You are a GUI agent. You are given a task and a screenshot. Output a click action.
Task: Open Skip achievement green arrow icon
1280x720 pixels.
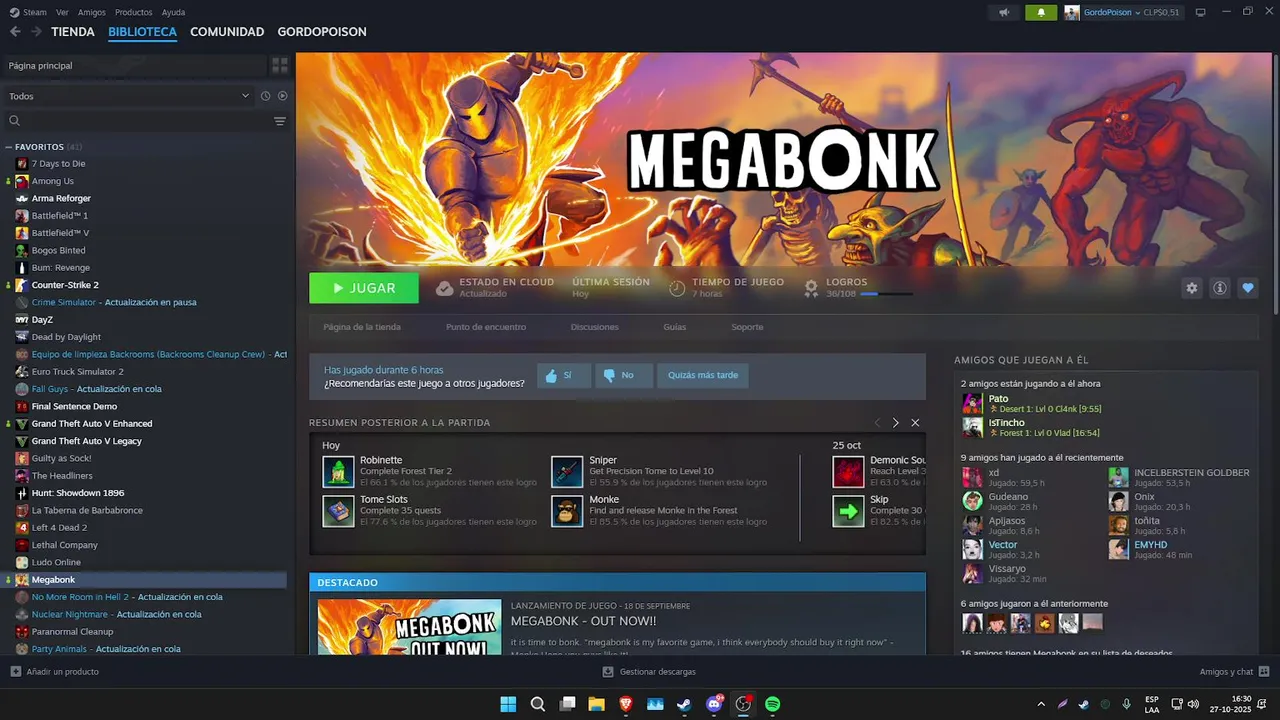click(848, 511)
